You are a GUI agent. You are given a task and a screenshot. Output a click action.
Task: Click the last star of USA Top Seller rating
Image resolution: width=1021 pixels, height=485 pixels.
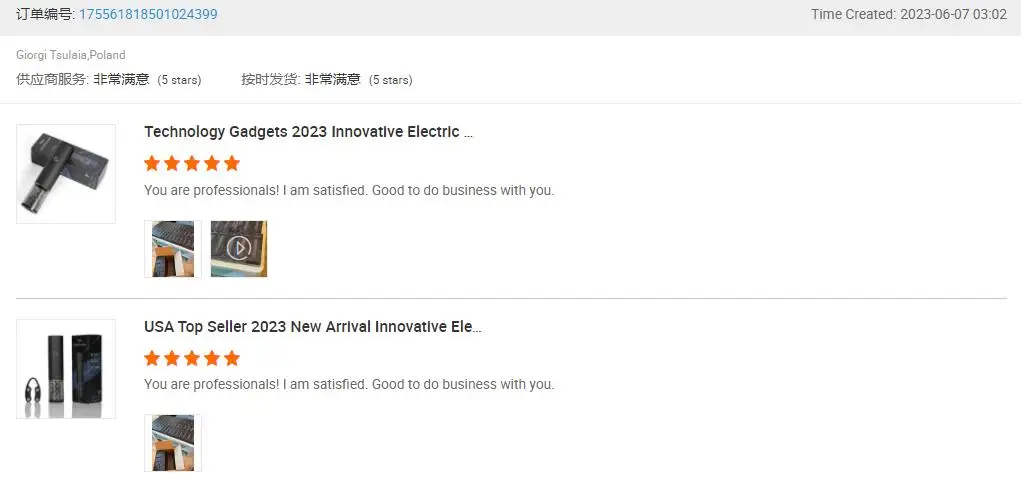pyautogui.click(x=232, y=358)
